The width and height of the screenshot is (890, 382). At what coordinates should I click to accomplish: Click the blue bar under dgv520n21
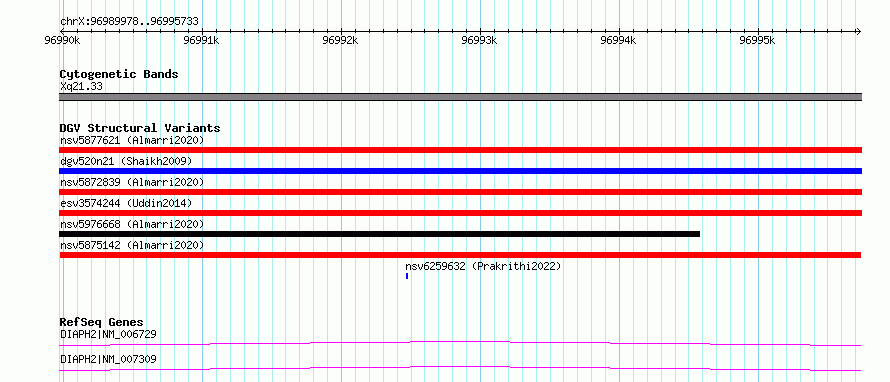point(460,171)
